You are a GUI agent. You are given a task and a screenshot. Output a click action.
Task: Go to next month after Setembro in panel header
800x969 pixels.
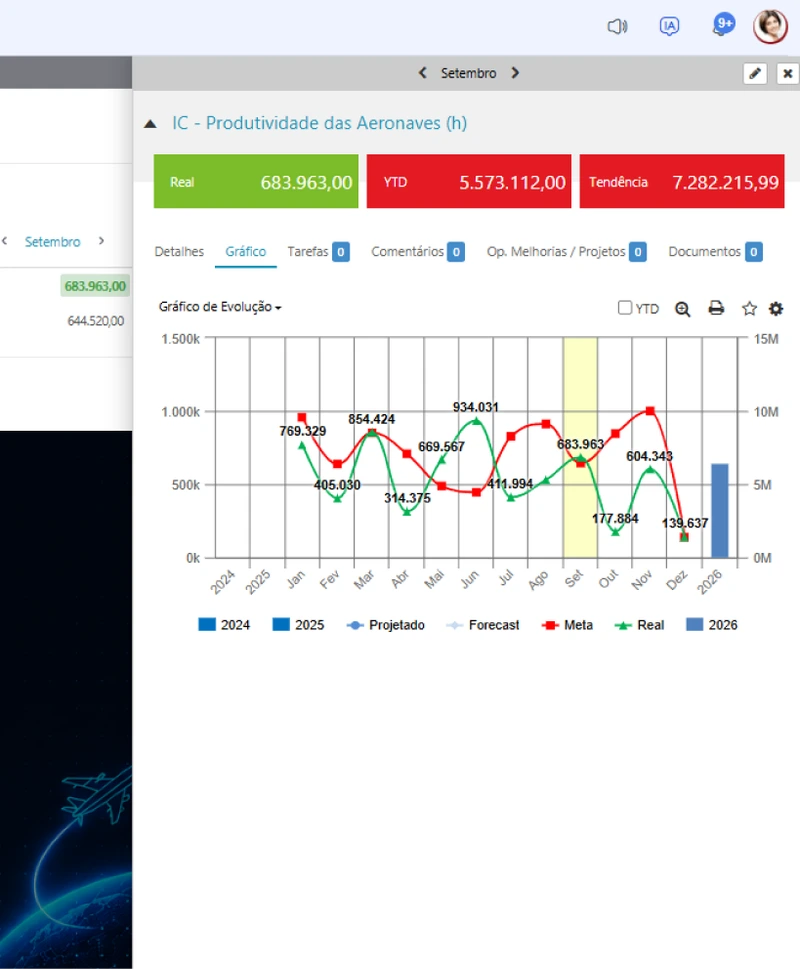[515, 73]
